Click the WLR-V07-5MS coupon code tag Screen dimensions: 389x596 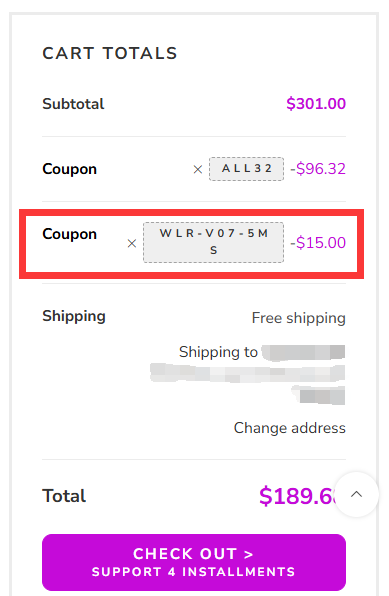click(x=213, y=242)
